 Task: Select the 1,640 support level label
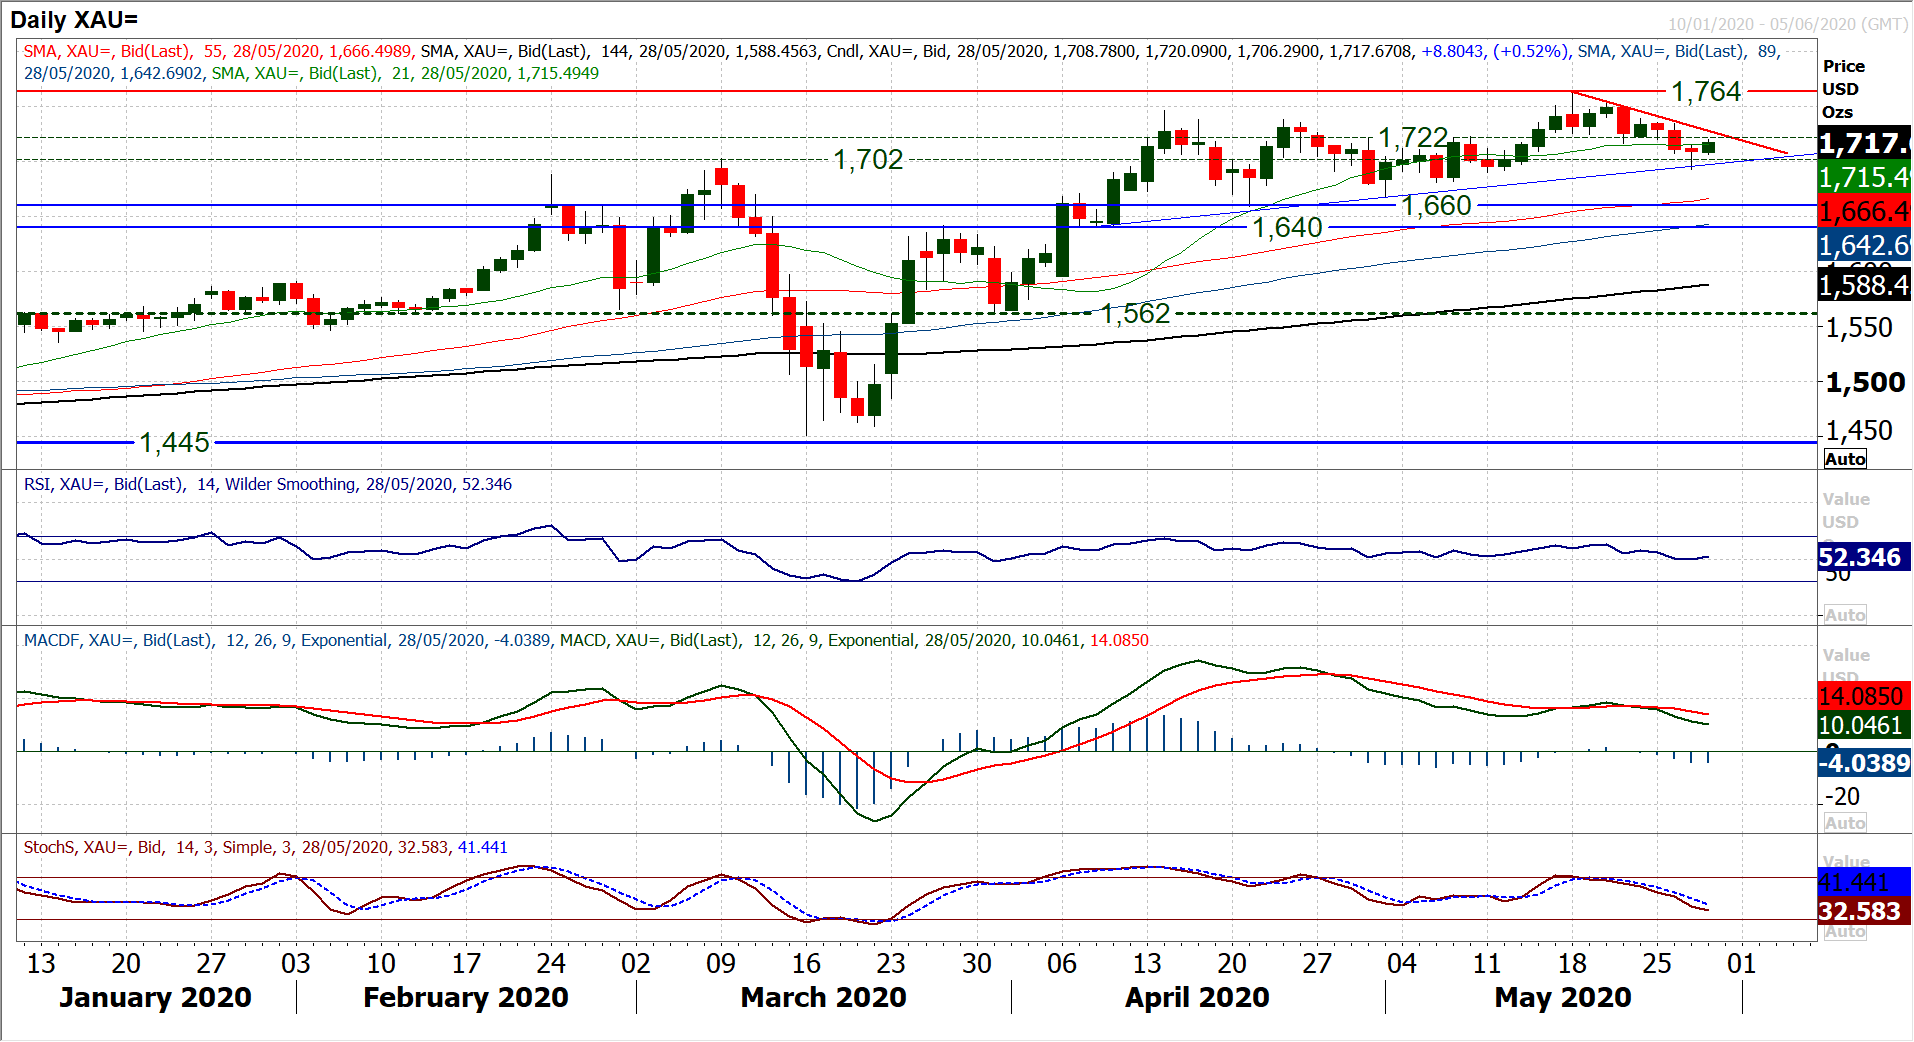(1287, 228)
